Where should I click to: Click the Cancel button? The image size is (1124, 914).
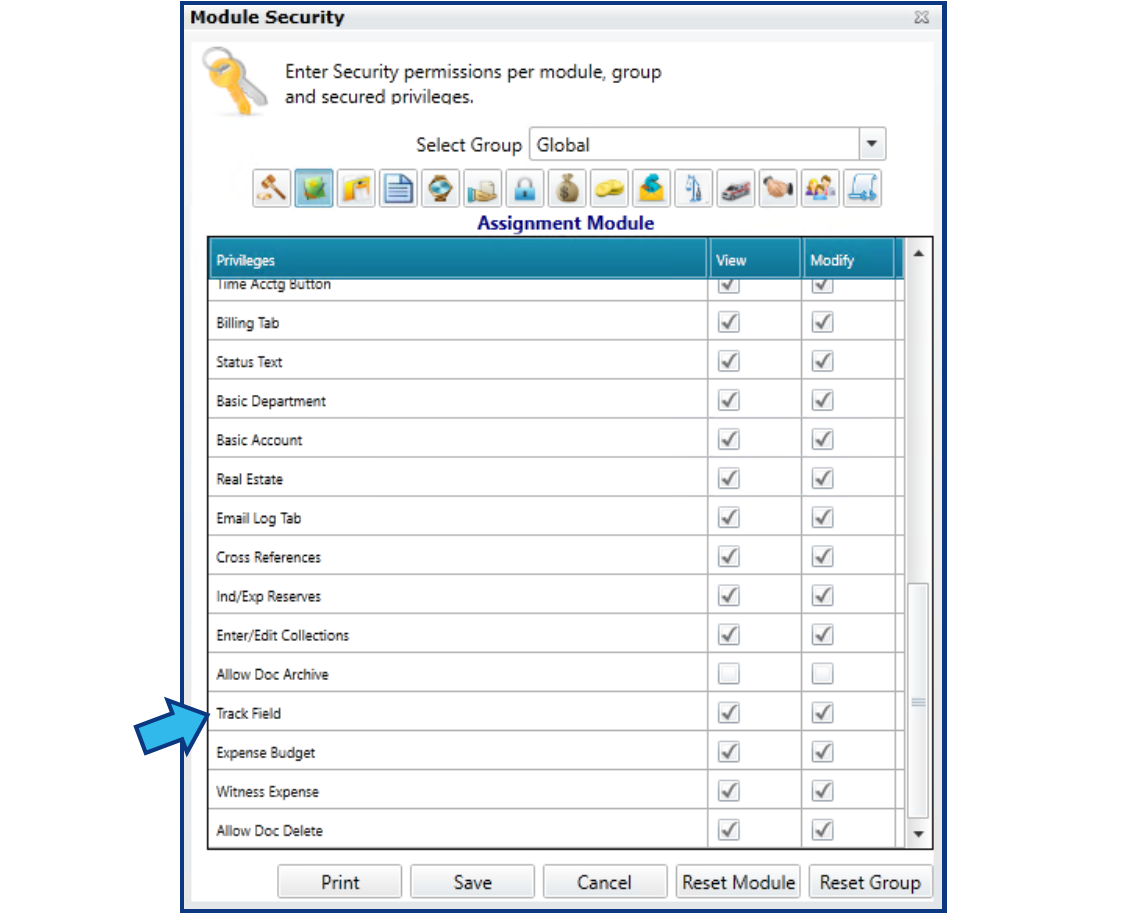point(605,882)
